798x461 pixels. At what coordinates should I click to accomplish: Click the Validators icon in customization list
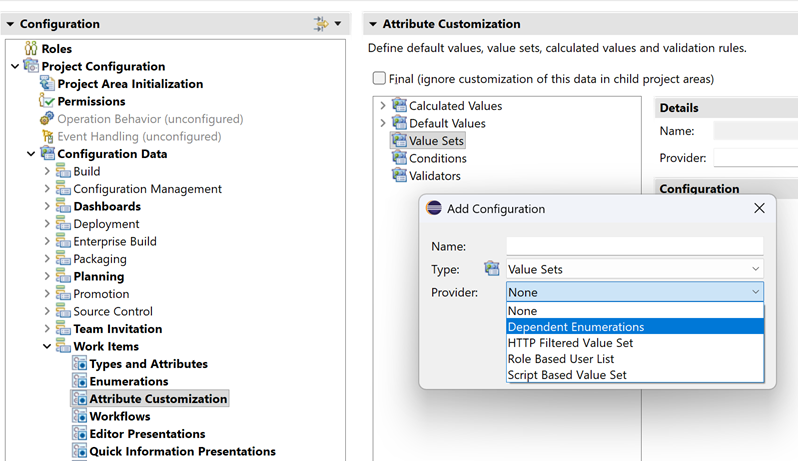click(399, 176)
